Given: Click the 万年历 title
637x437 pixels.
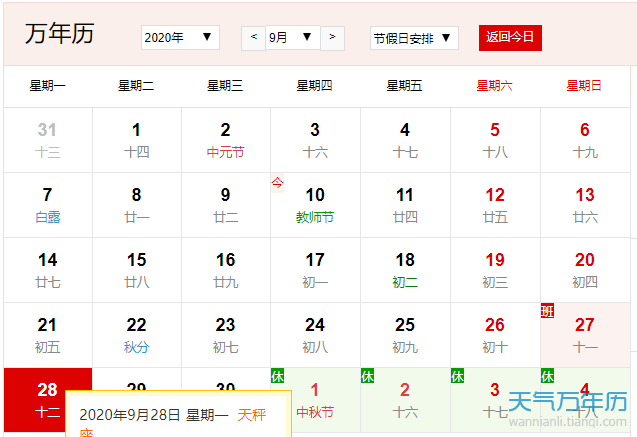Looking at the screenshot, I should point(60,34).
